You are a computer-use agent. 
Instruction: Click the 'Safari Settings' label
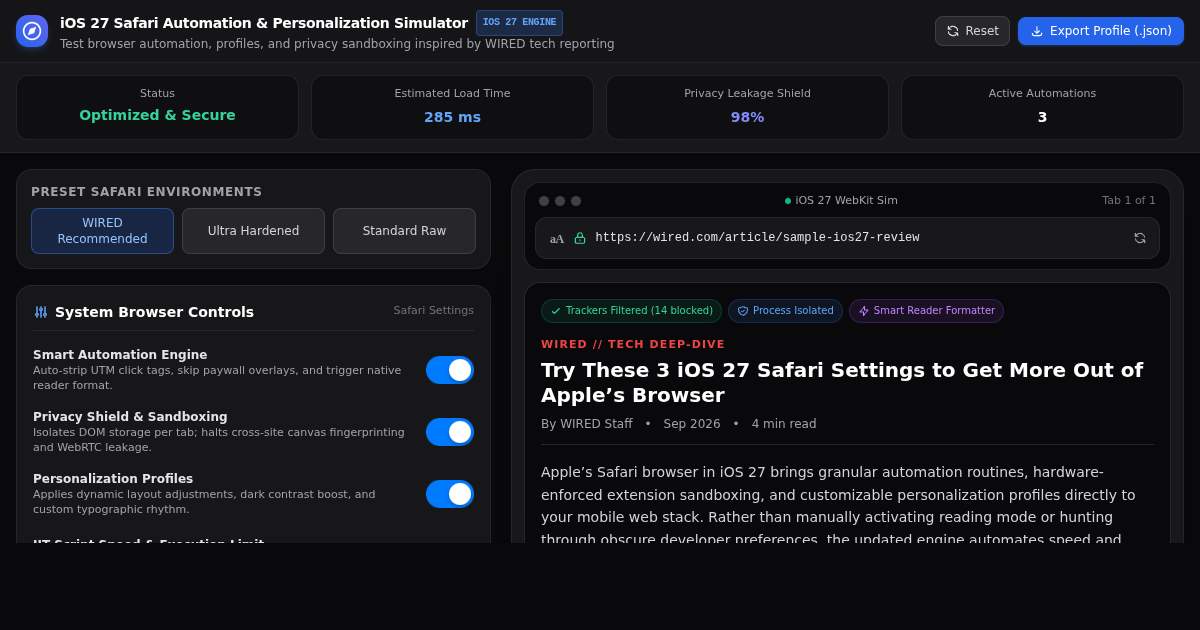pyautogui.click(x=433, y=311)
